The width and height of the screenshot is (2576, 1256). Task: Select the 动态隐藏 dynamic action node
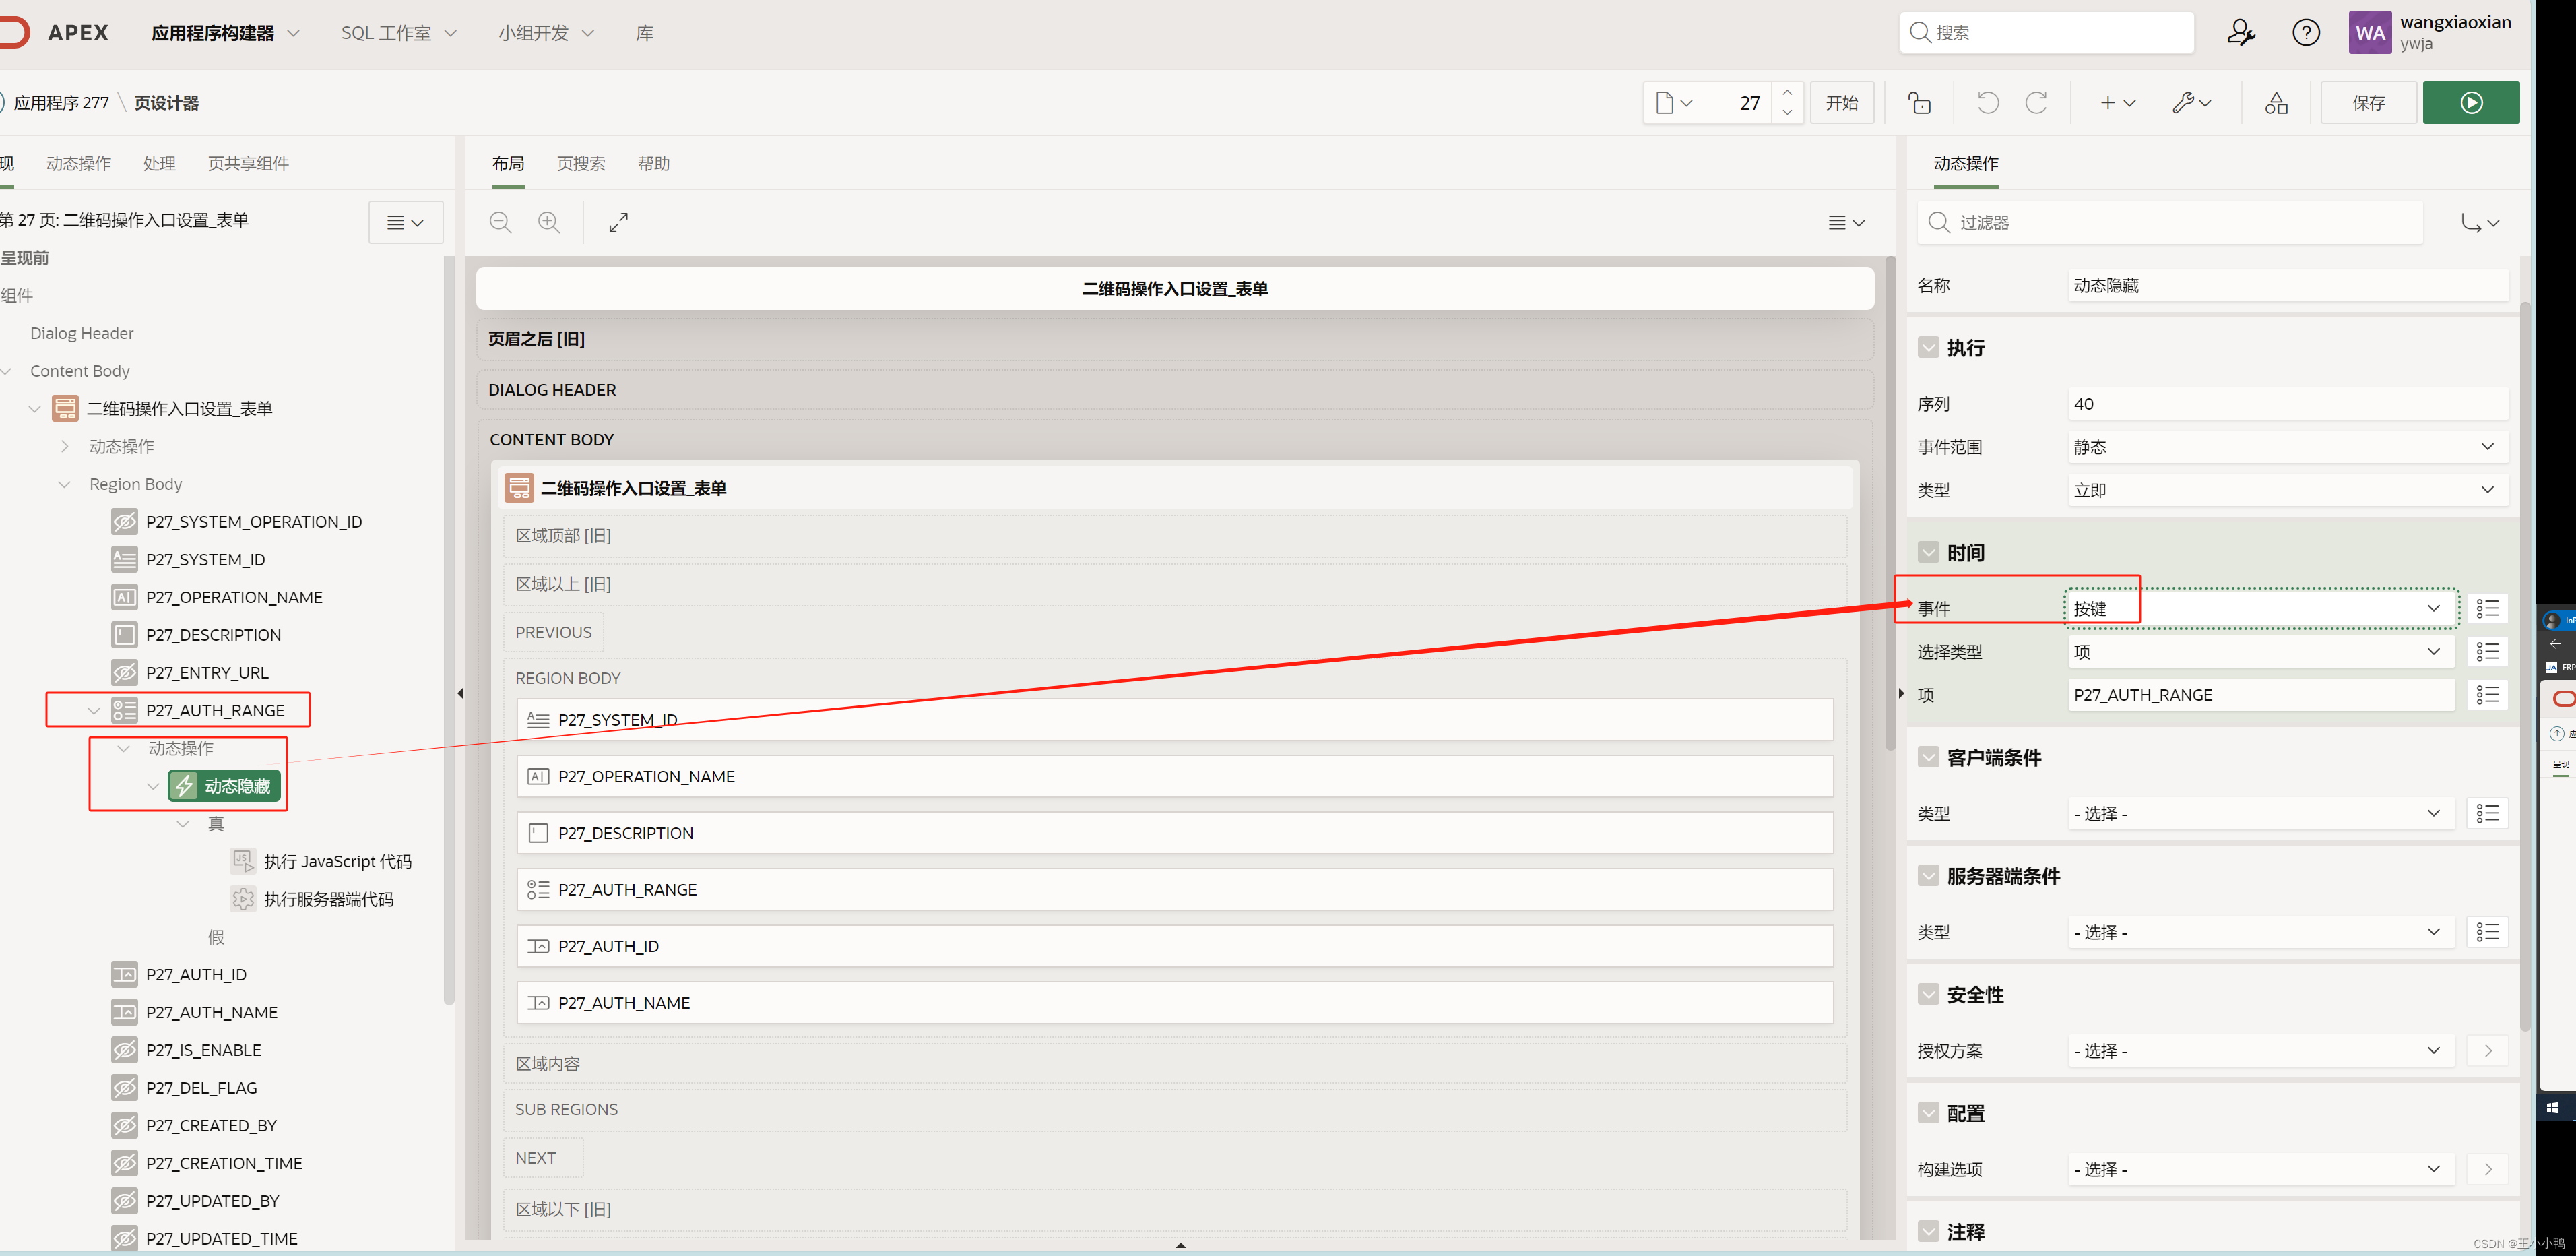[x=225, y=786]
